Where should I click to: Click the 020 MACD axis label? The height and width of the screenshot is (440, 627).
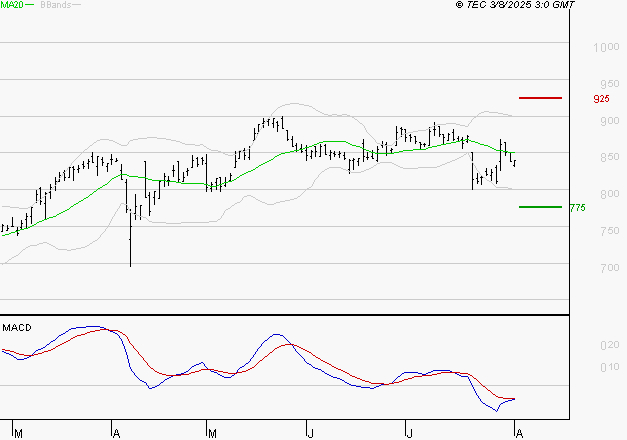tap(610, 345)
